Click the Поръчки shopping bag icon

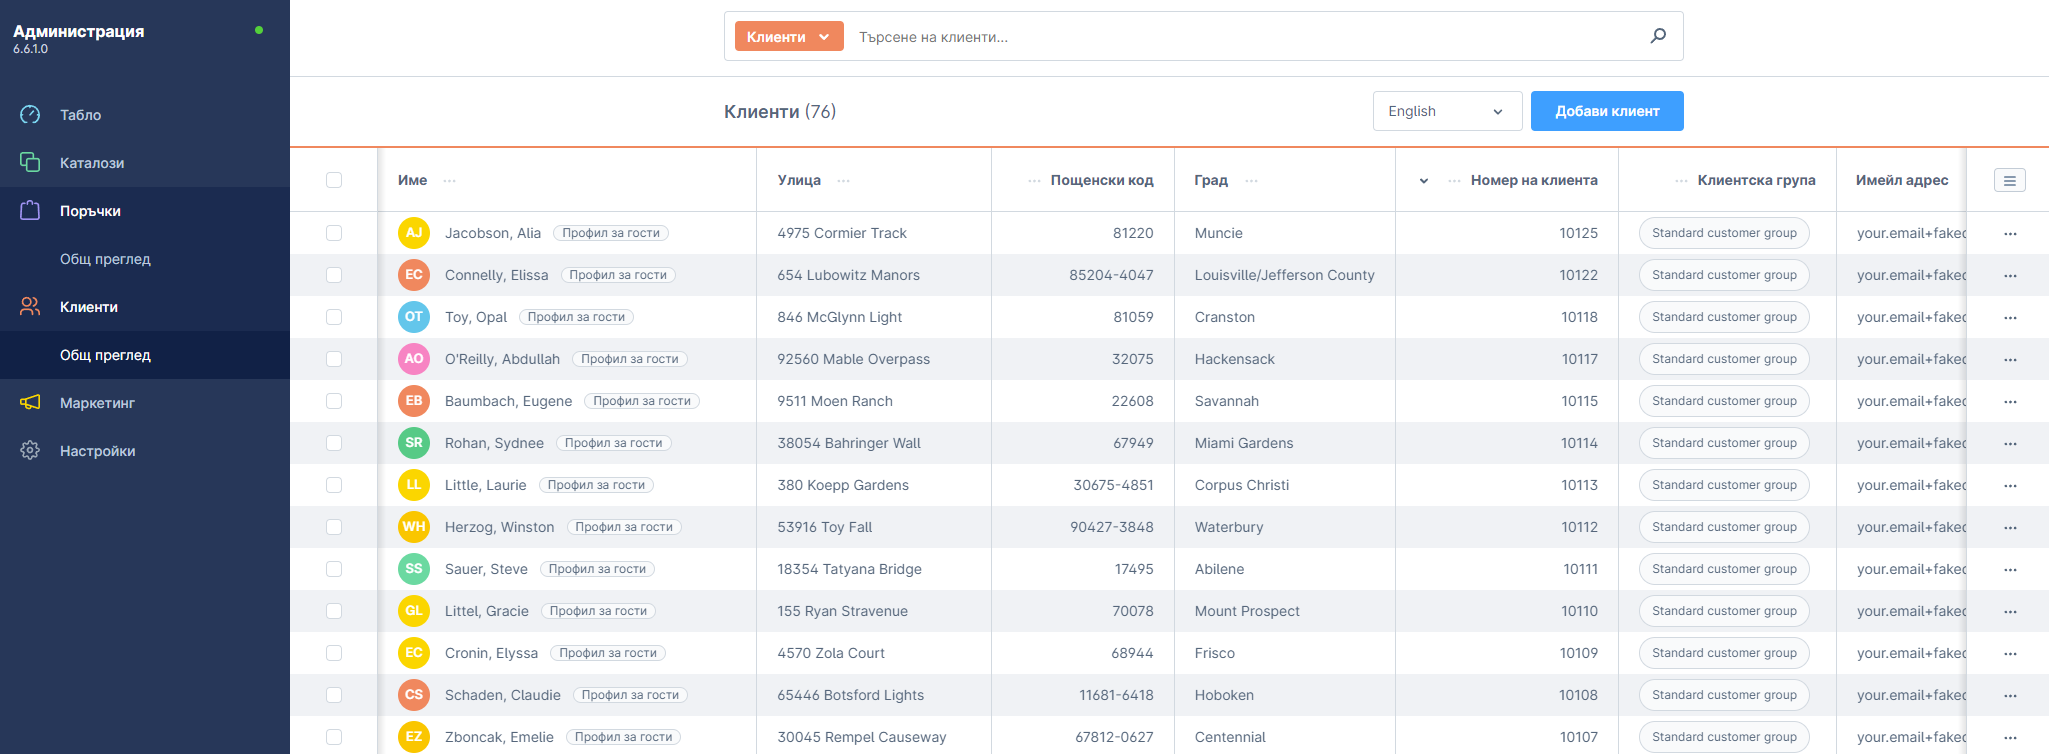30,211
